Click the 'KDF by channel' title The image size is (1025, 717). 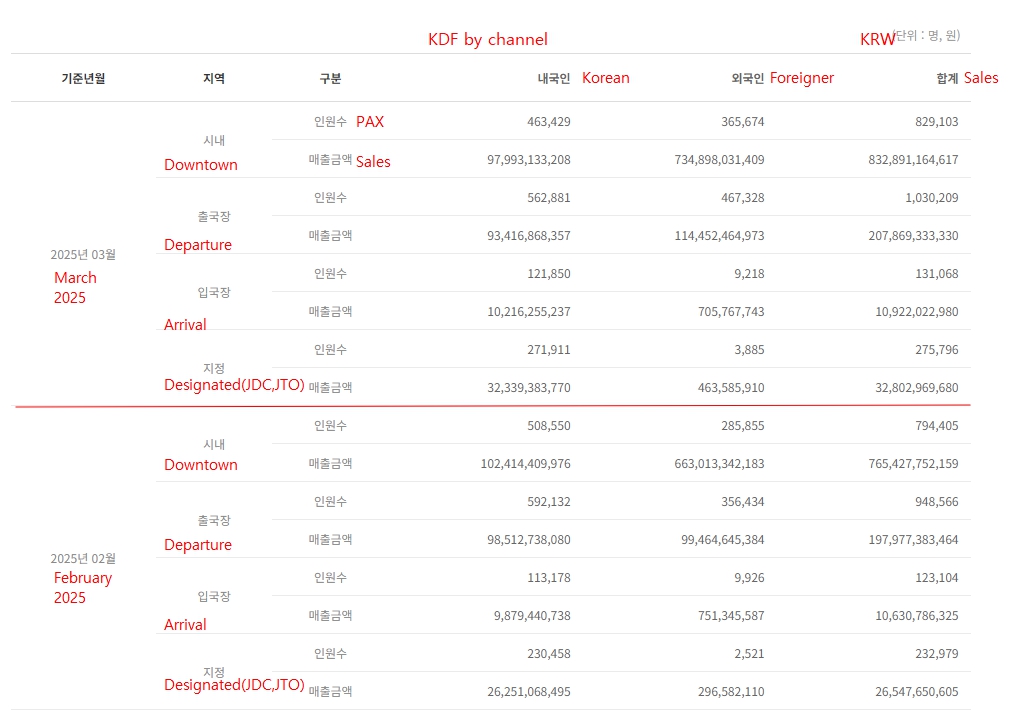pyautogui.click(x=488, y=39)
